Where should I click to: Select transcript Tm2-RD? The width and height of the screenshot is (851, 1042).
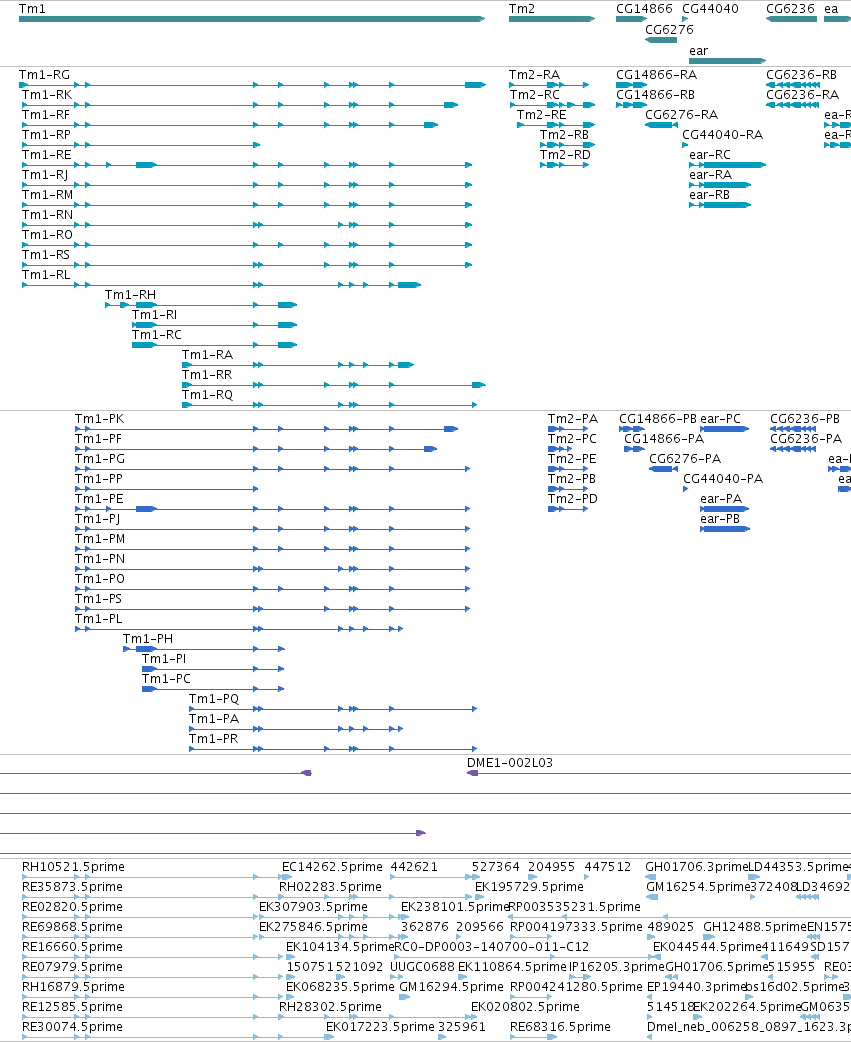[x=564, y=165]
